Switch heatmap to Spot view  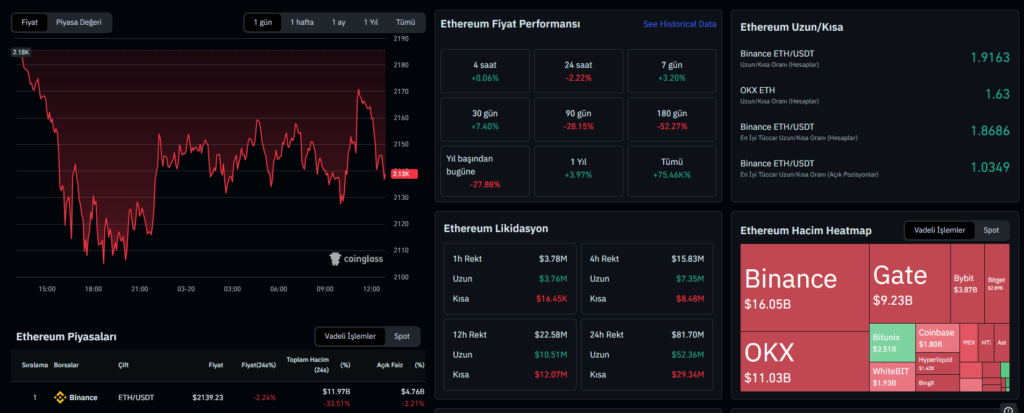990,230
